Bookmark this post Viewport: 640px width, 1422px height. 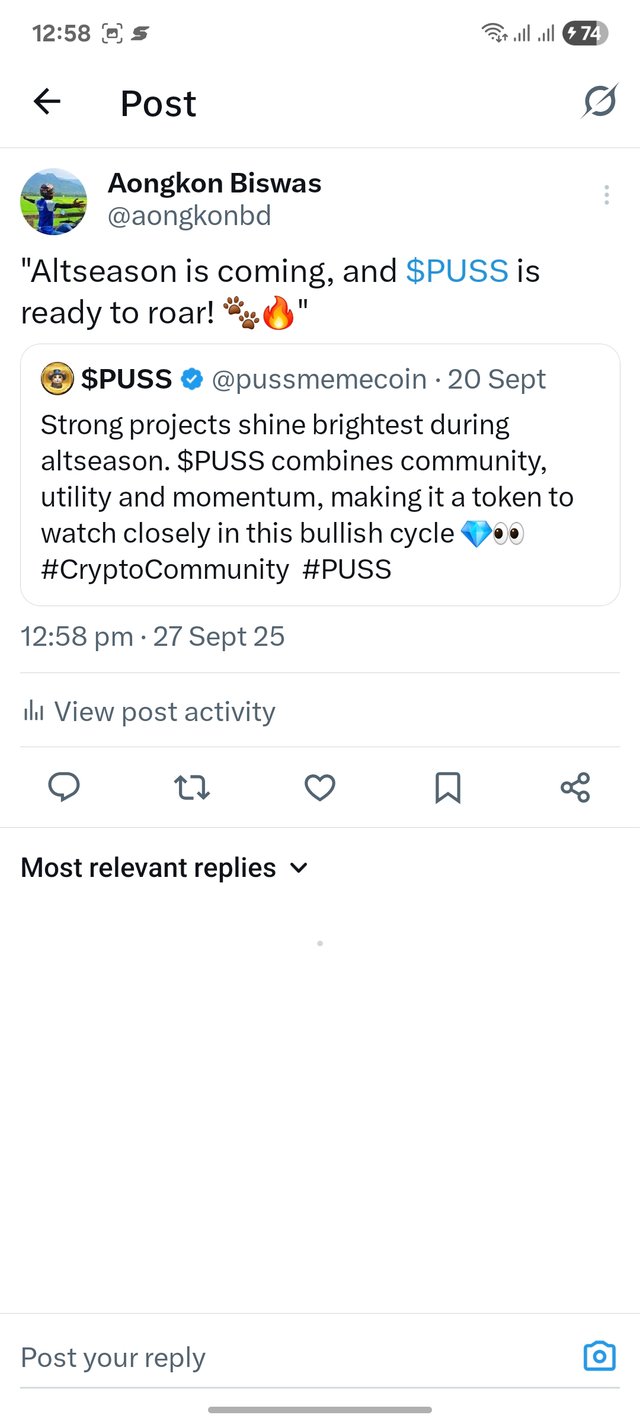(x=447, y=788)
